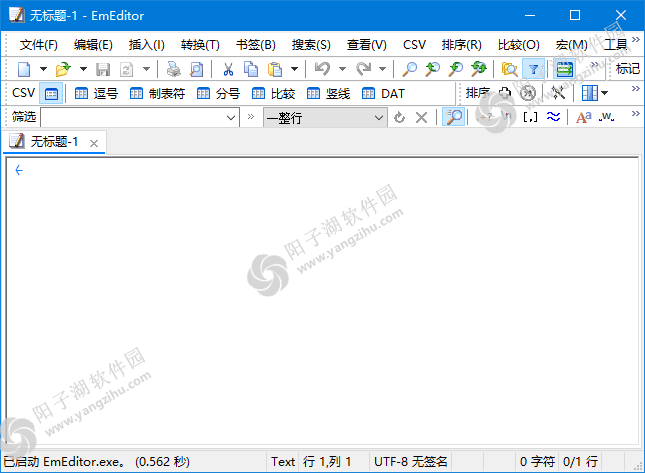Select DAT separated mode
This screenshot has width=645, height=473.
pyautogui.click(x=383, y=94)
